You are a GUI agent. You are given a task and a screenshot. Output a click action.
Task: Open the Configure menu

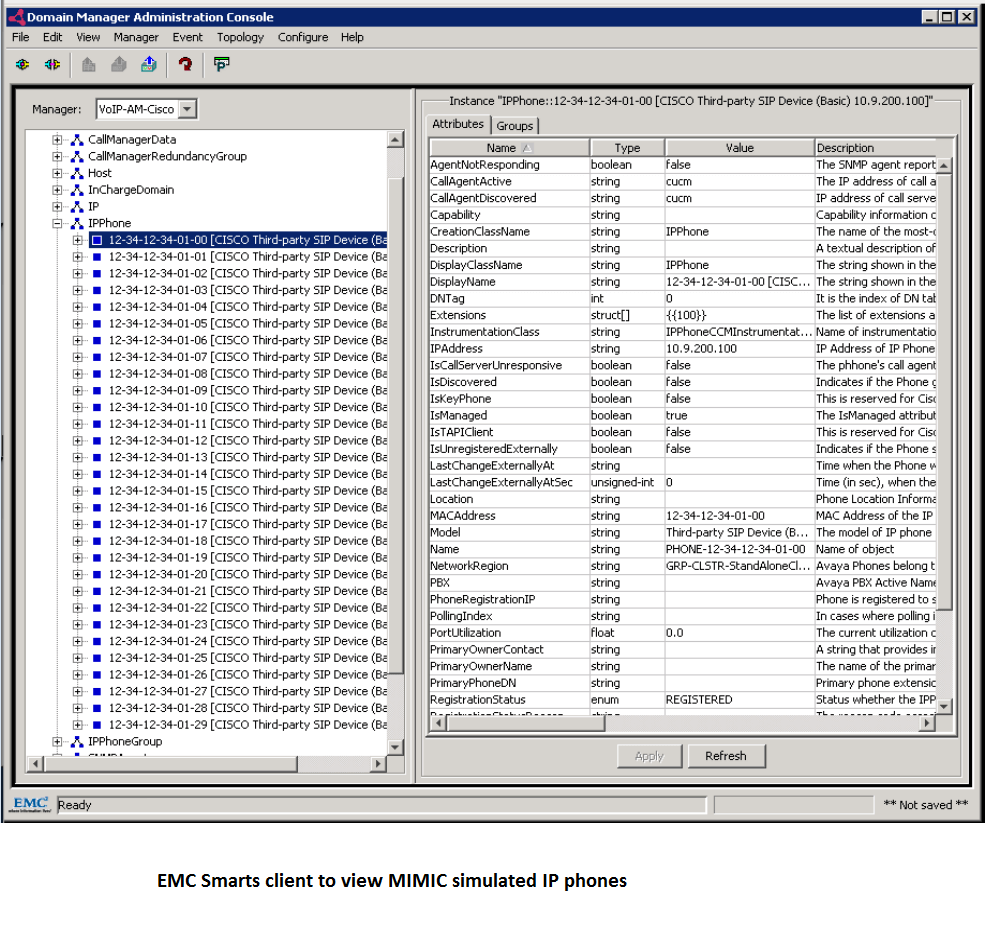[303, 37]
